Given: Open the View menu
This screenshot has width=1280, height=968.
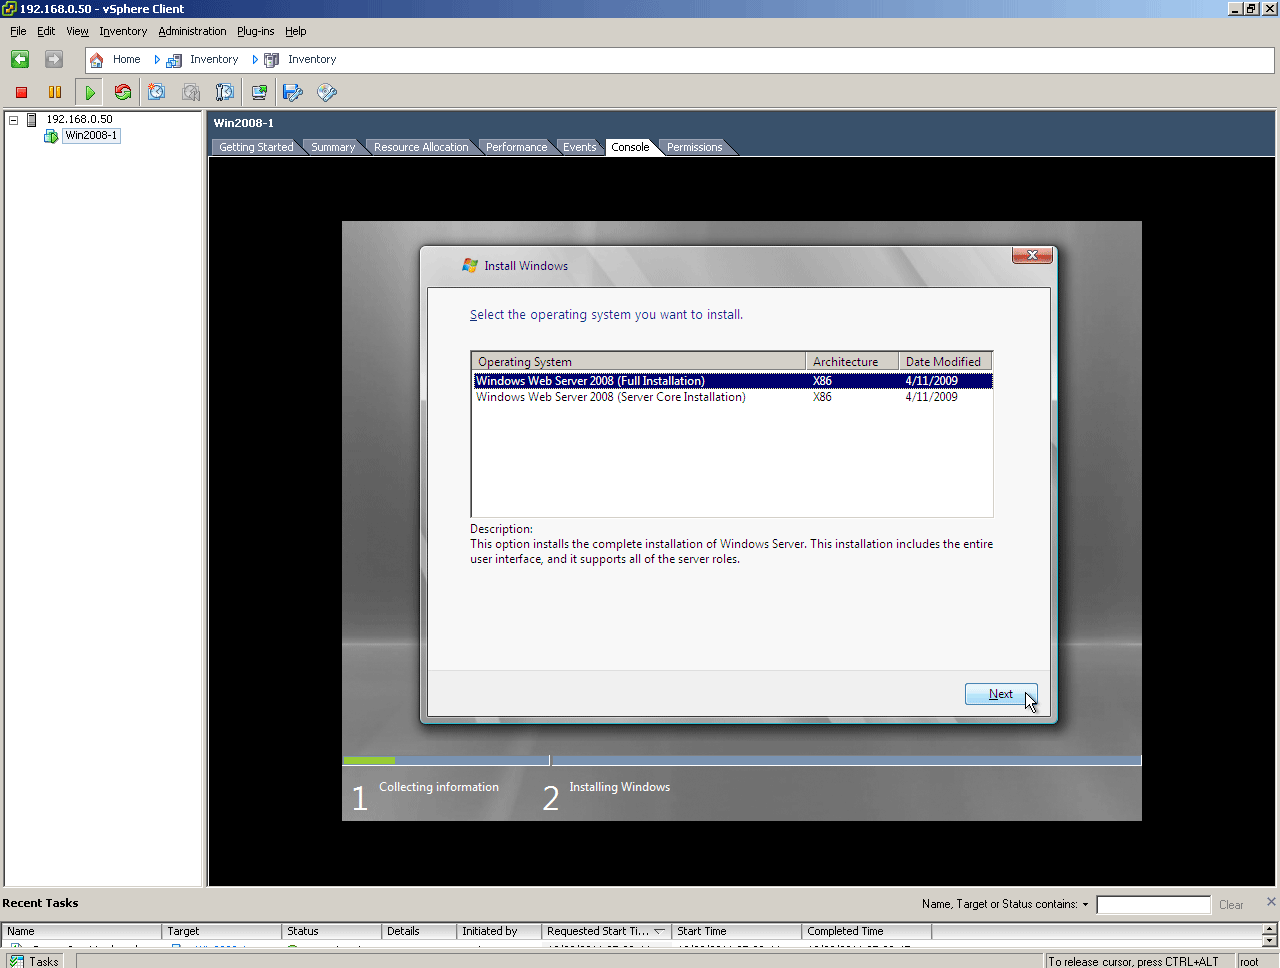Looking at the screenshot, I should (77, 31).
